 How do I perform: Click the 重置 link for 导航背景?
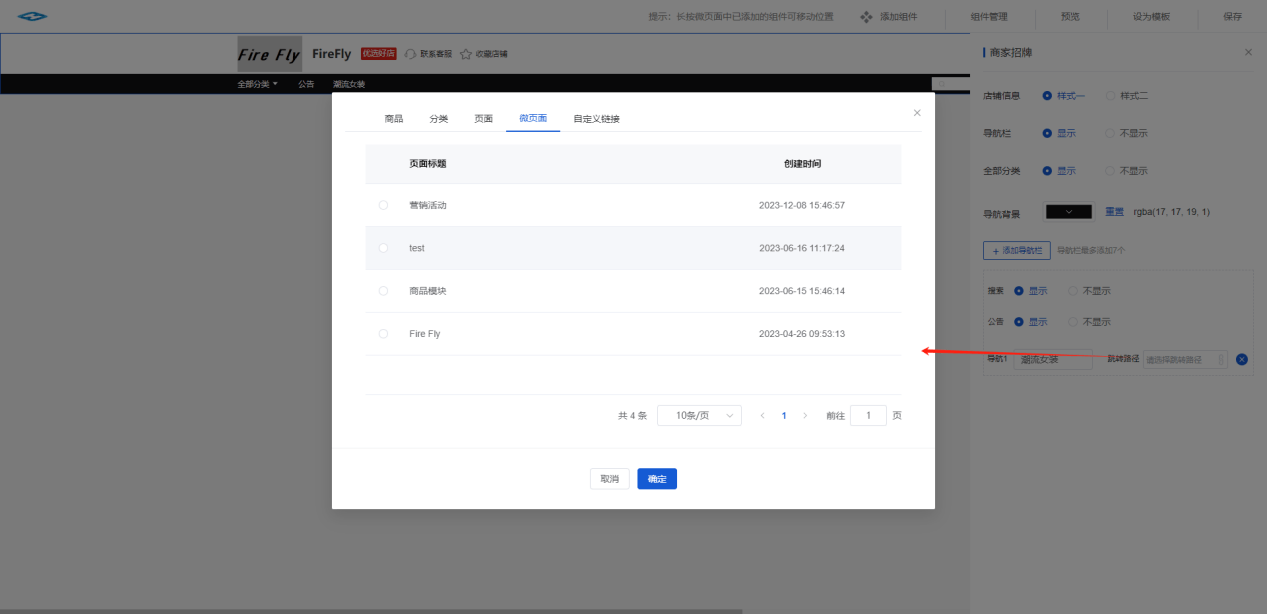[x=1115, y=212]
